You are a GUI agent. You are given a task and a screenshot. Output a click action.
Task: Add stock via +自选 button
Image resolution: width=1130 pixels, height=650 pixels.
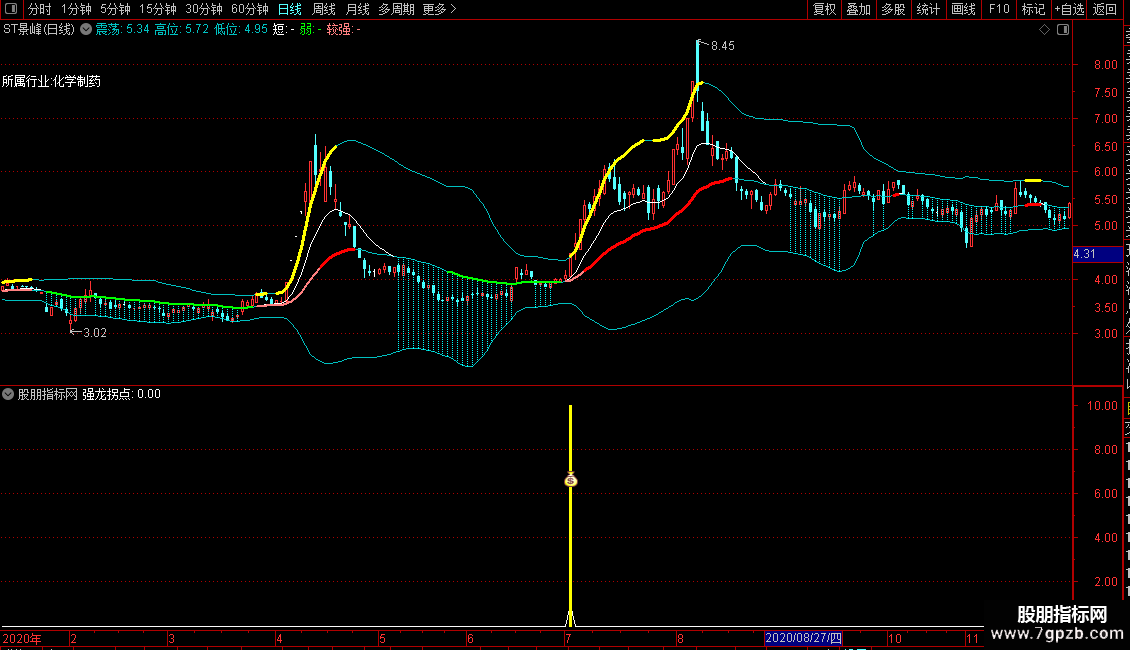pos(1068,9)
